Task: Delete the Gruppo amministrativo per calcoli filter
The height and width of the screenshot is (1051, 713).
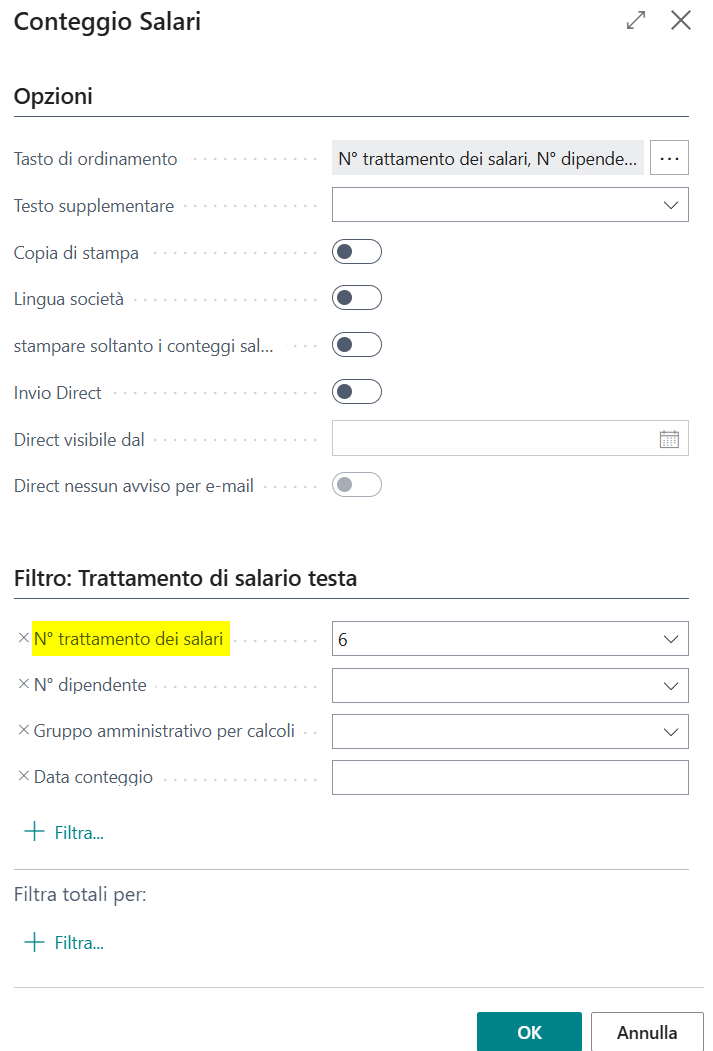Action: click(23, 731)
